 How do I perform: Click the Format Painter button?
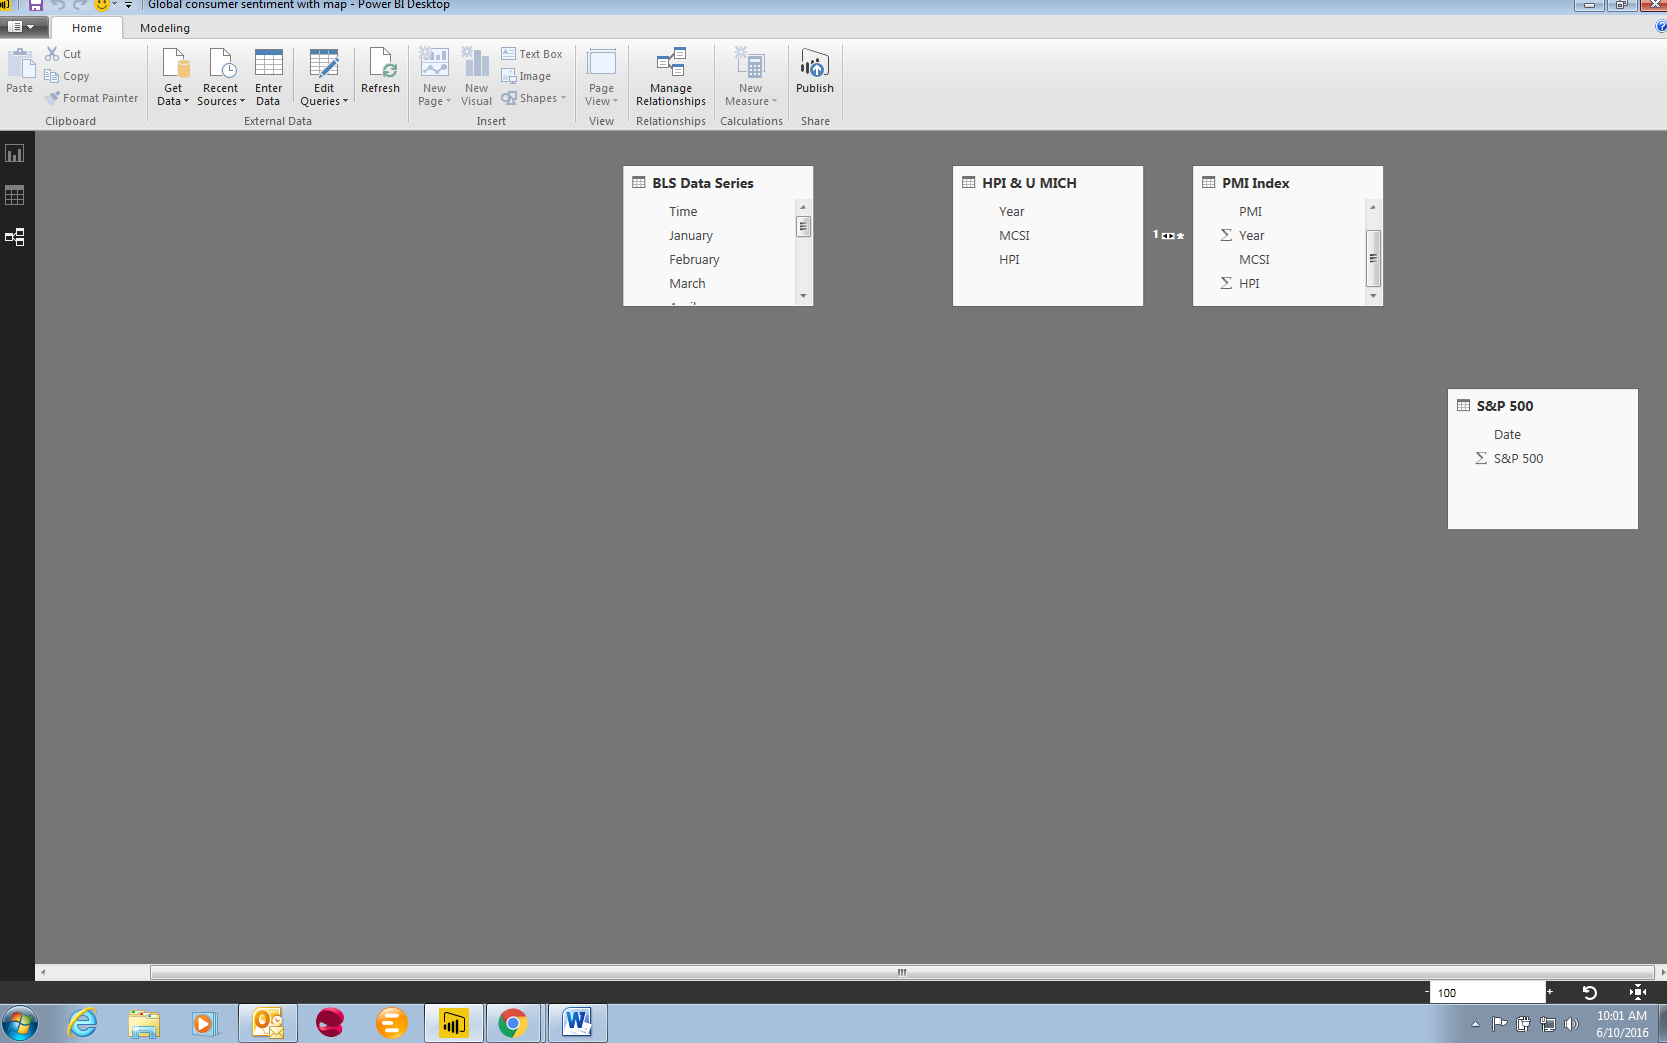click(x=92, y=98)
